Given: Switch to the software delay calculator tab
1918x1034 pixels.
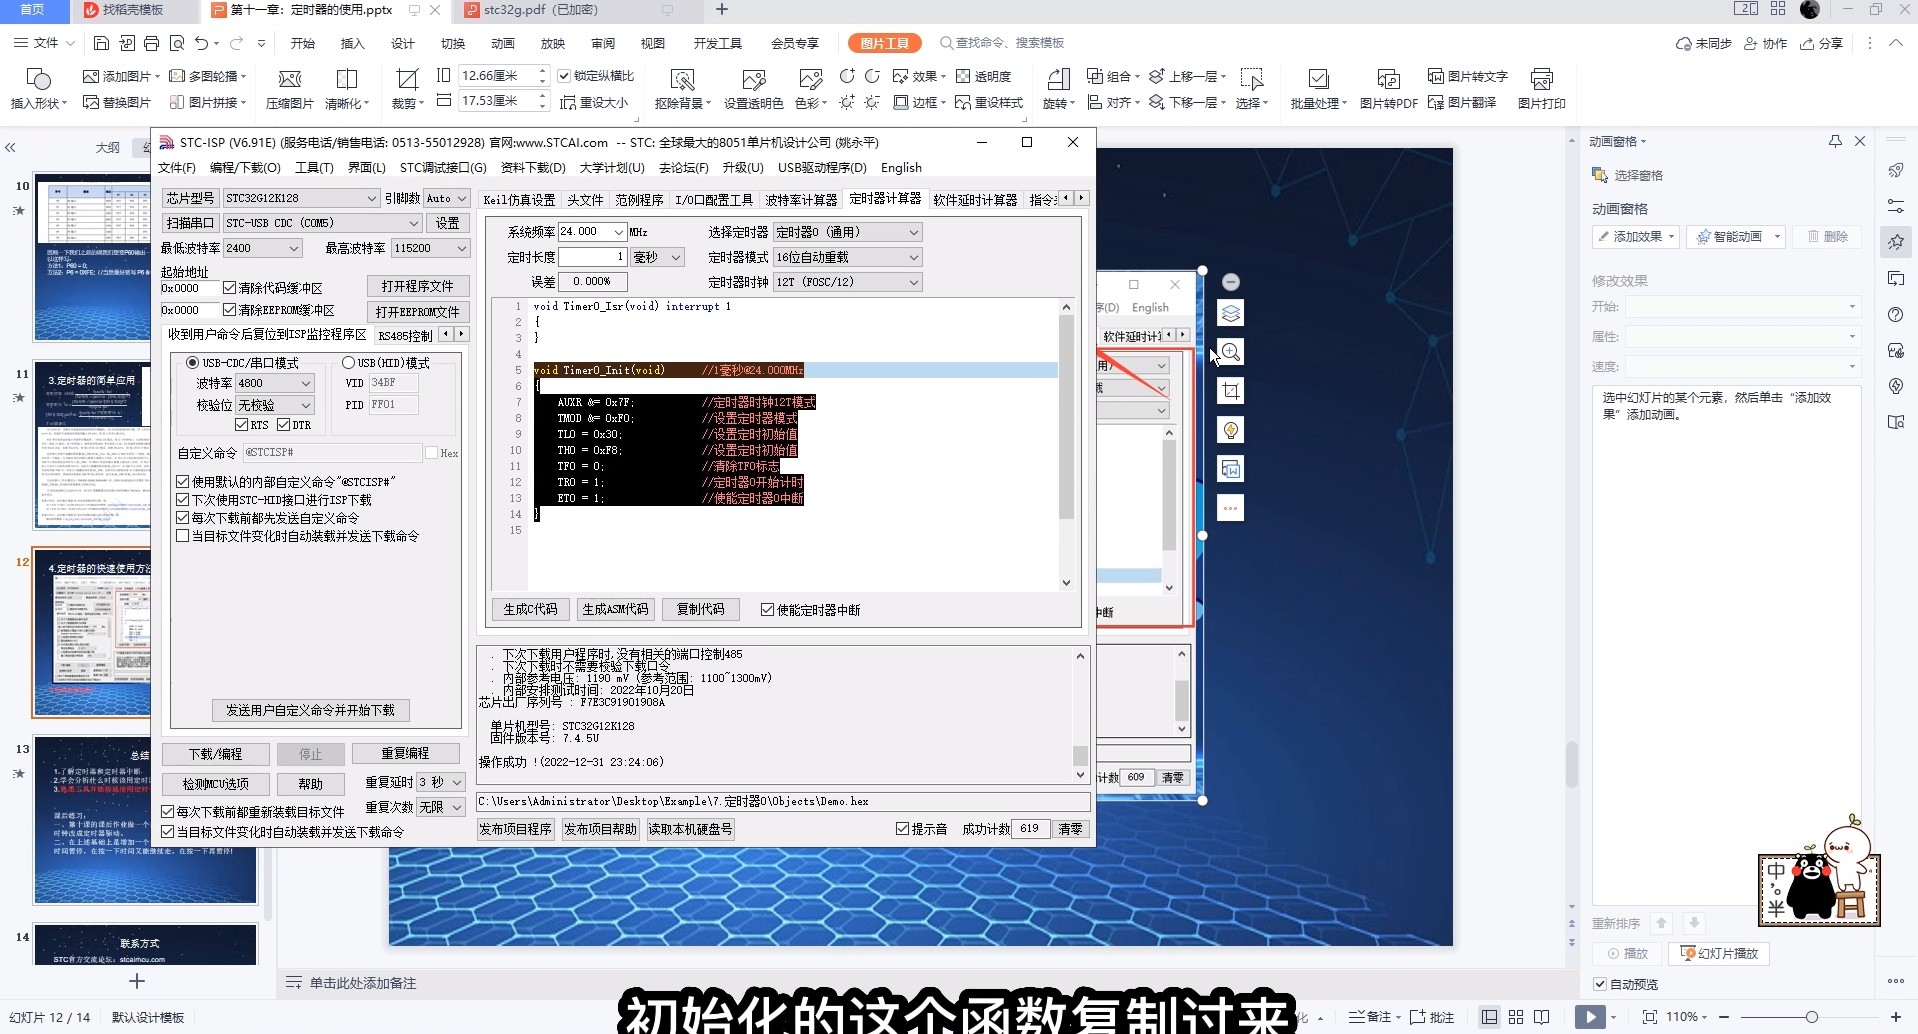Looking at the screenshot, I should point(975,200).
